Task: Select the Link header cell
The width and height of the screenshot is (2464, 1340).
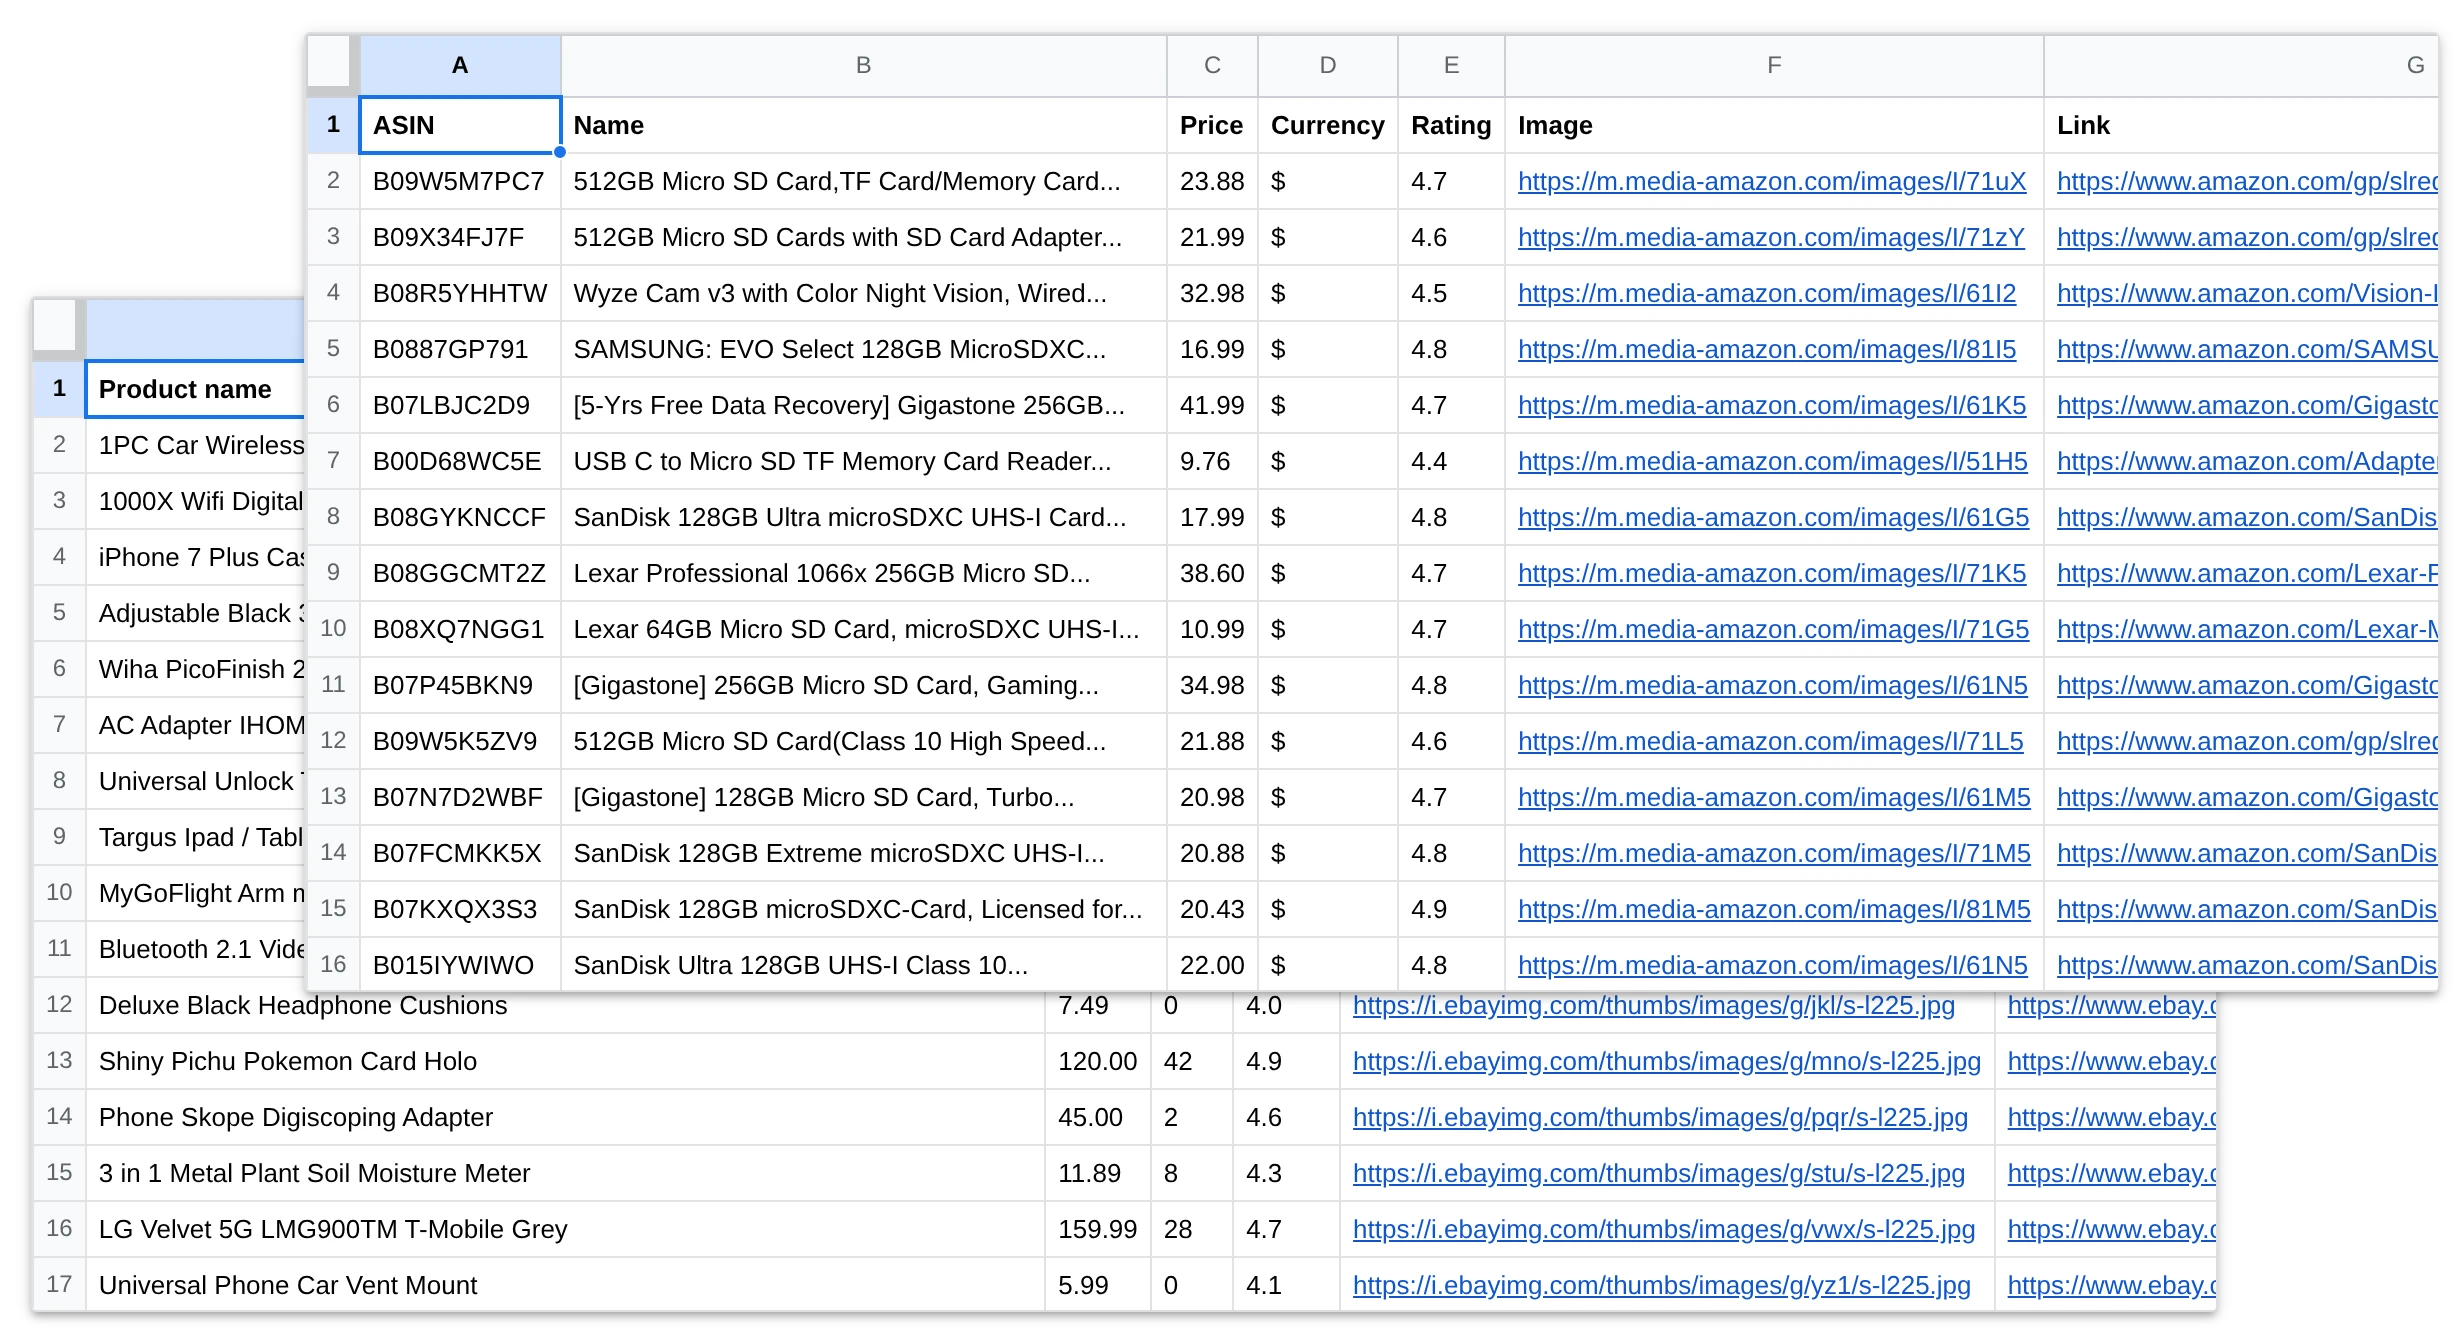Action: click(x=2241, y=125)
